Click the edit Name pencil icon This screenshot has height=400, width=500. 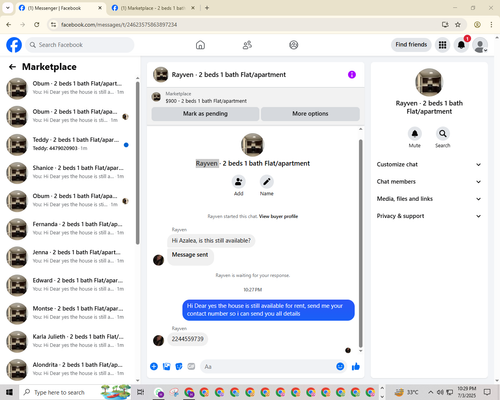coord(267,182)
